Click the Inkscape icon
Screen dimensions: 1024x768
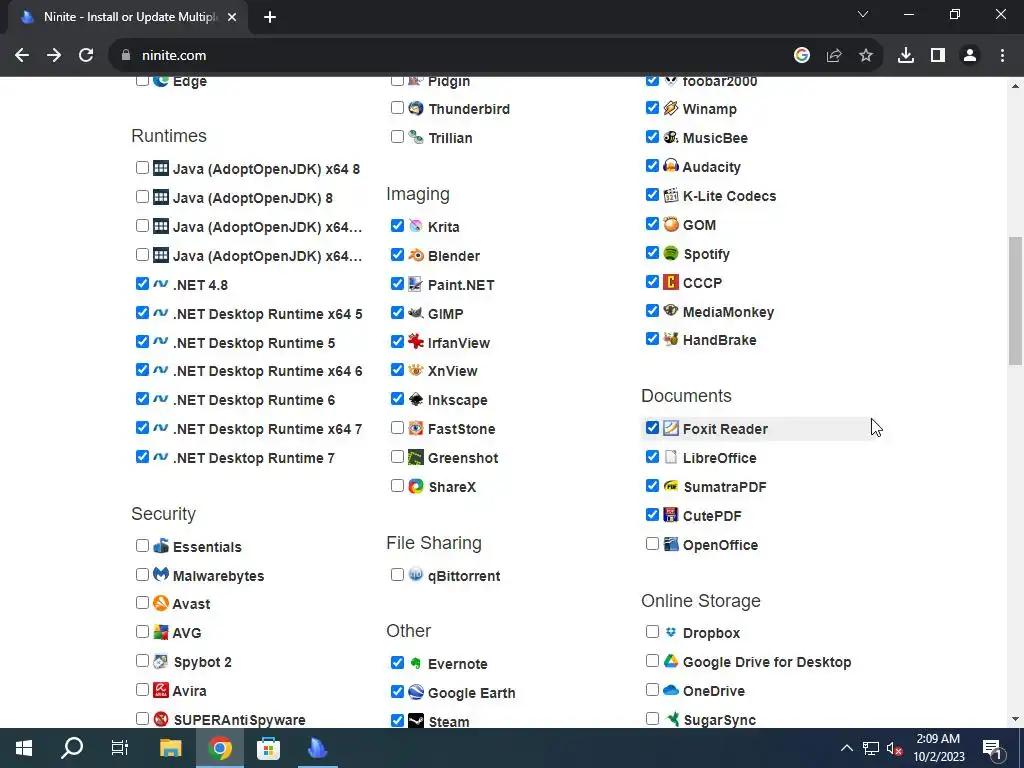click(x=416, y=399)
